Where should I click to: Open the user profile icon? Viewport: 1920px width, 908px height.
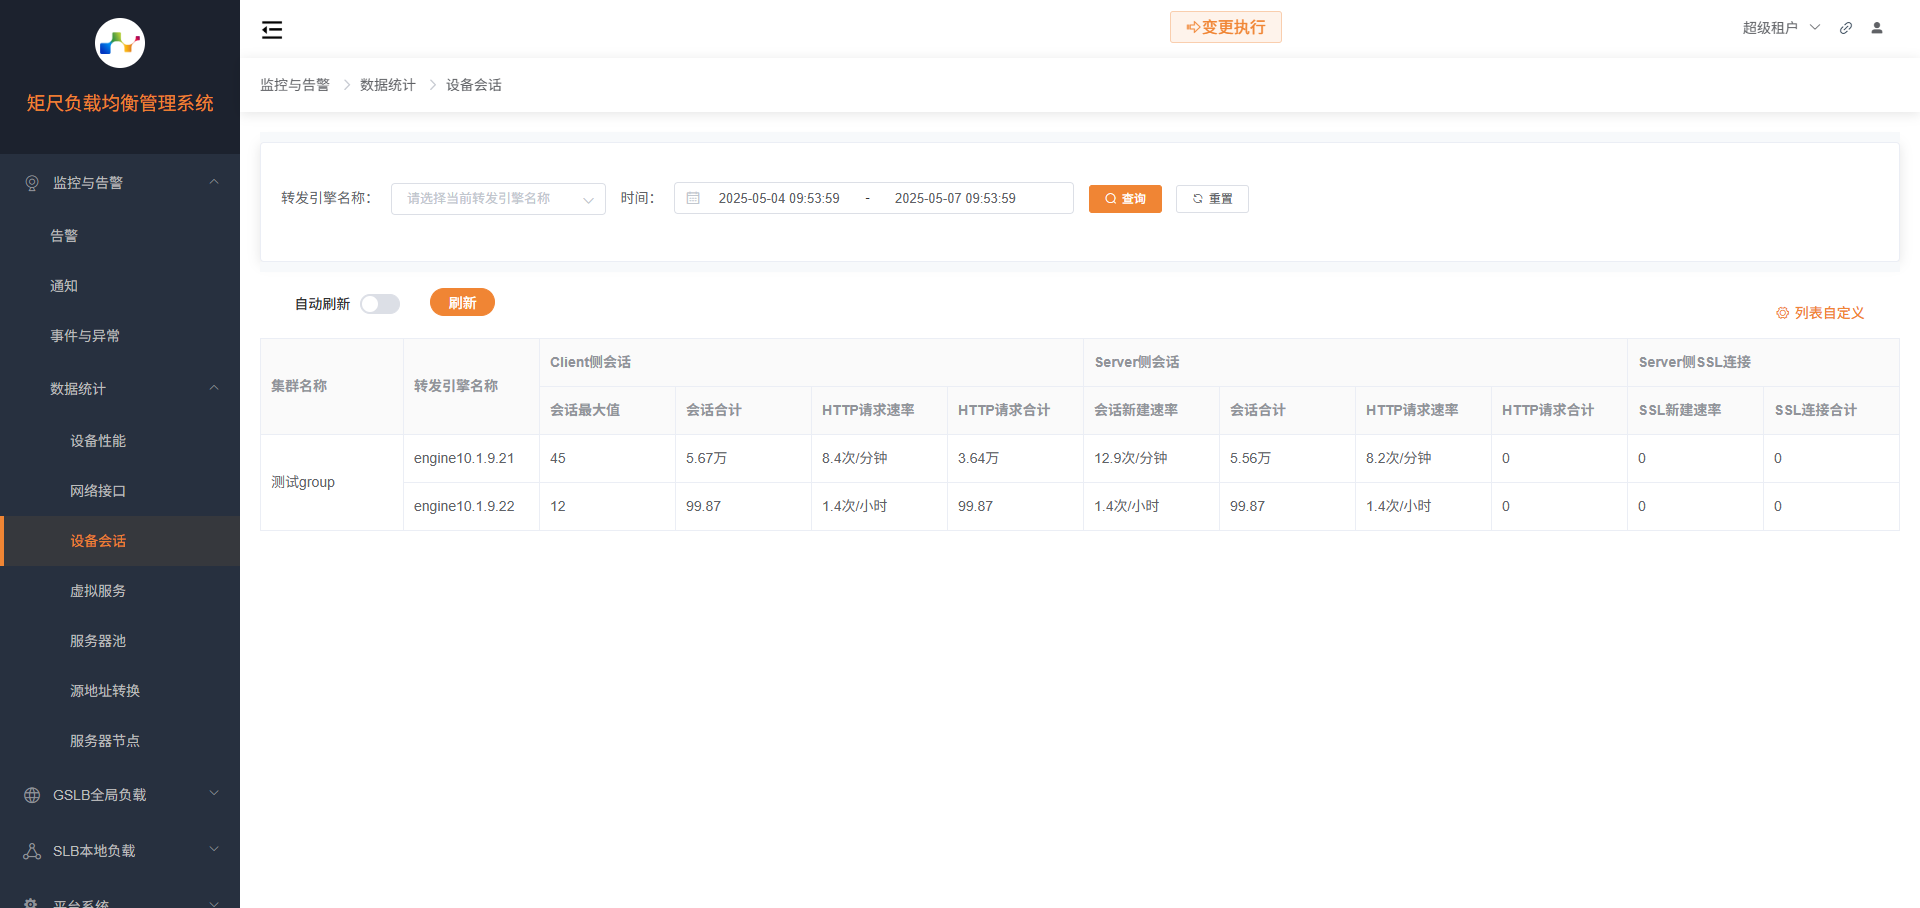1877,28
